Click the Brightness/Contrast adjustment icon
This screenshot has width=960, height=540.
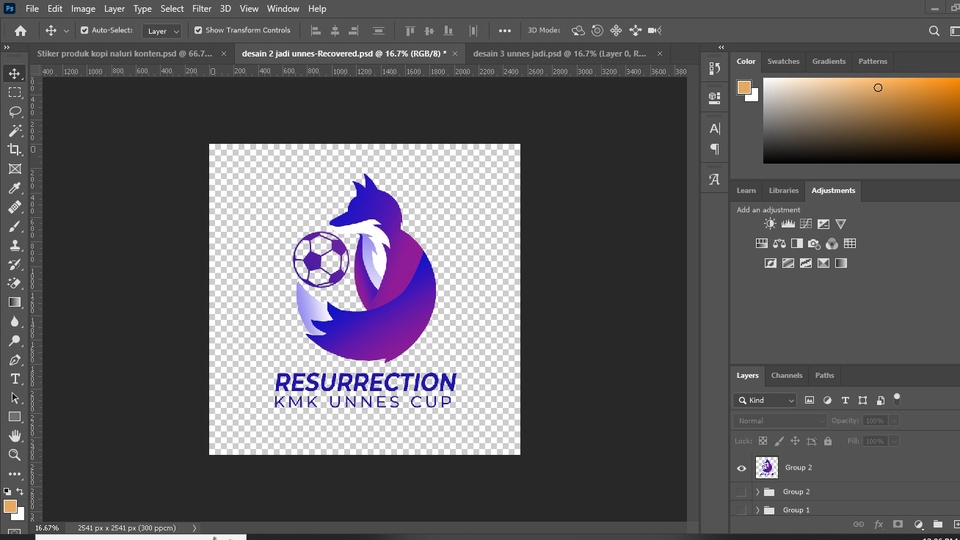pyautogui.click(x=770, y=224)
